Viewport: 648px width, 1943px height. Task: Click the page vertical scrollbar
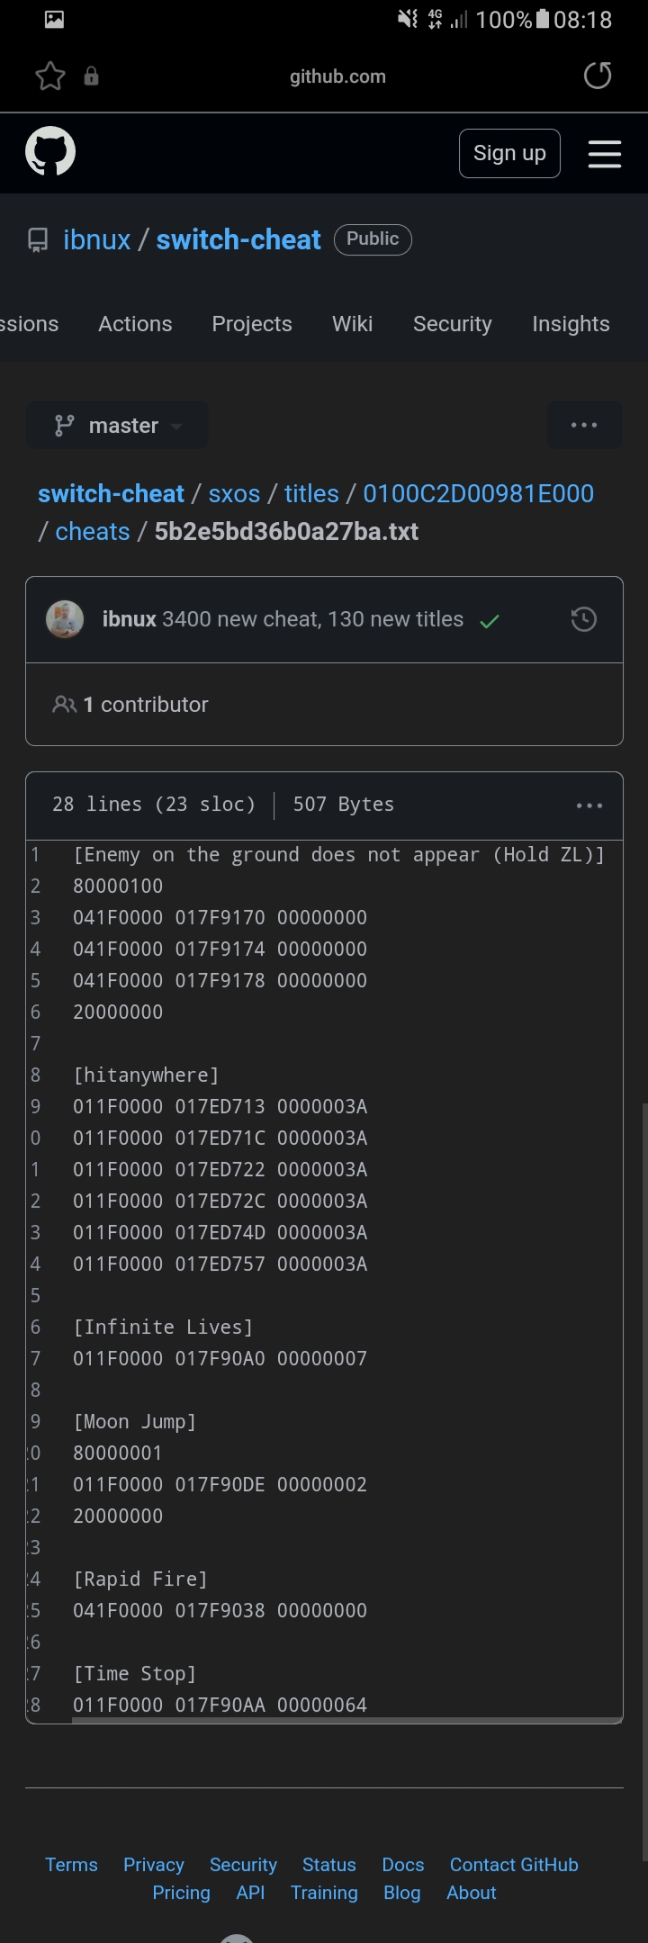point(643,1480)
